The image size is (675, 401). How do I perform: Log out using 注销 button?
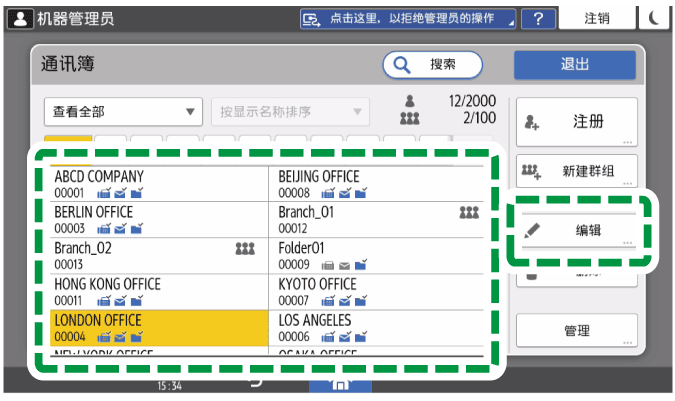click(597, 19)
